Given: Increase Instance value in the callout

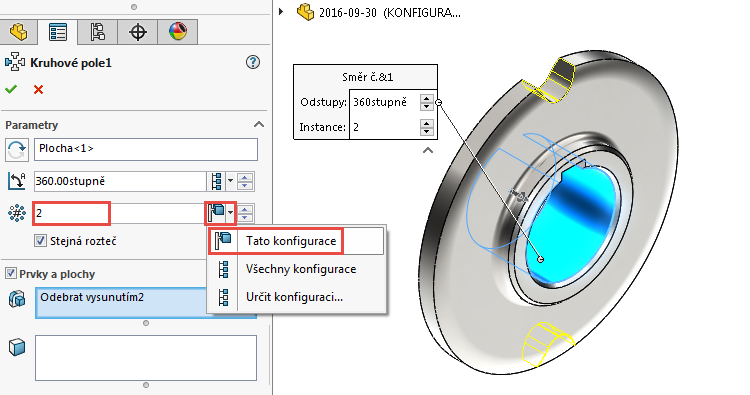Looking at the screenshot, I should 426,123.
